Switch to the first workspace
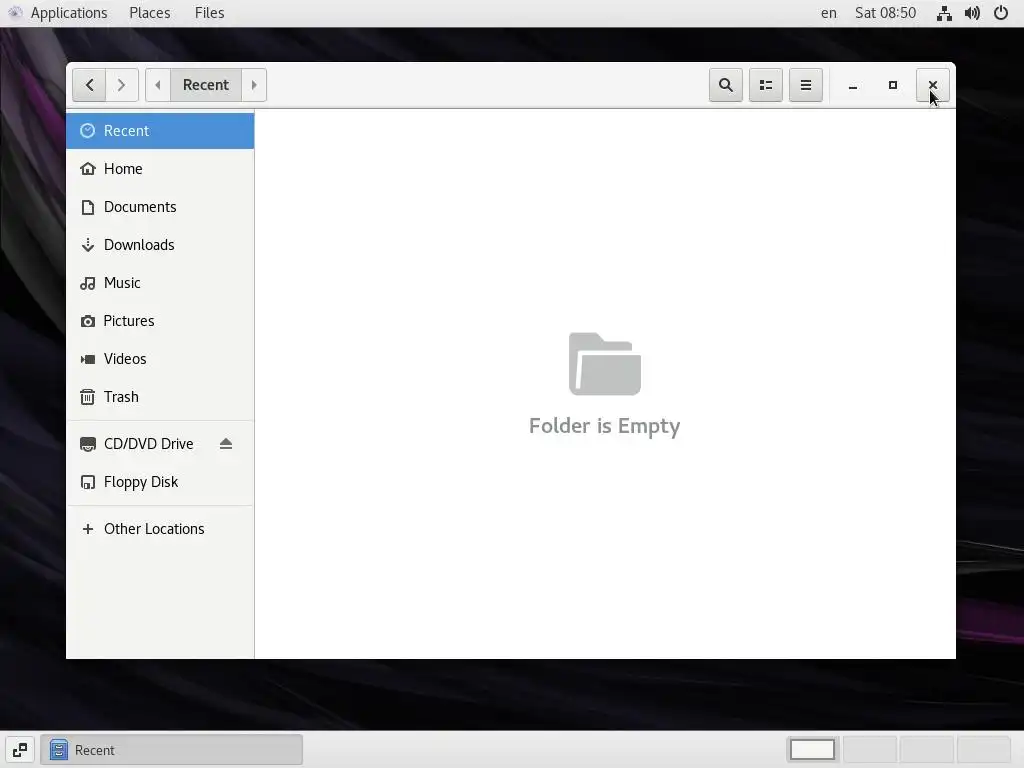This screenshot has width=1024, height=768. coord(812,750)
